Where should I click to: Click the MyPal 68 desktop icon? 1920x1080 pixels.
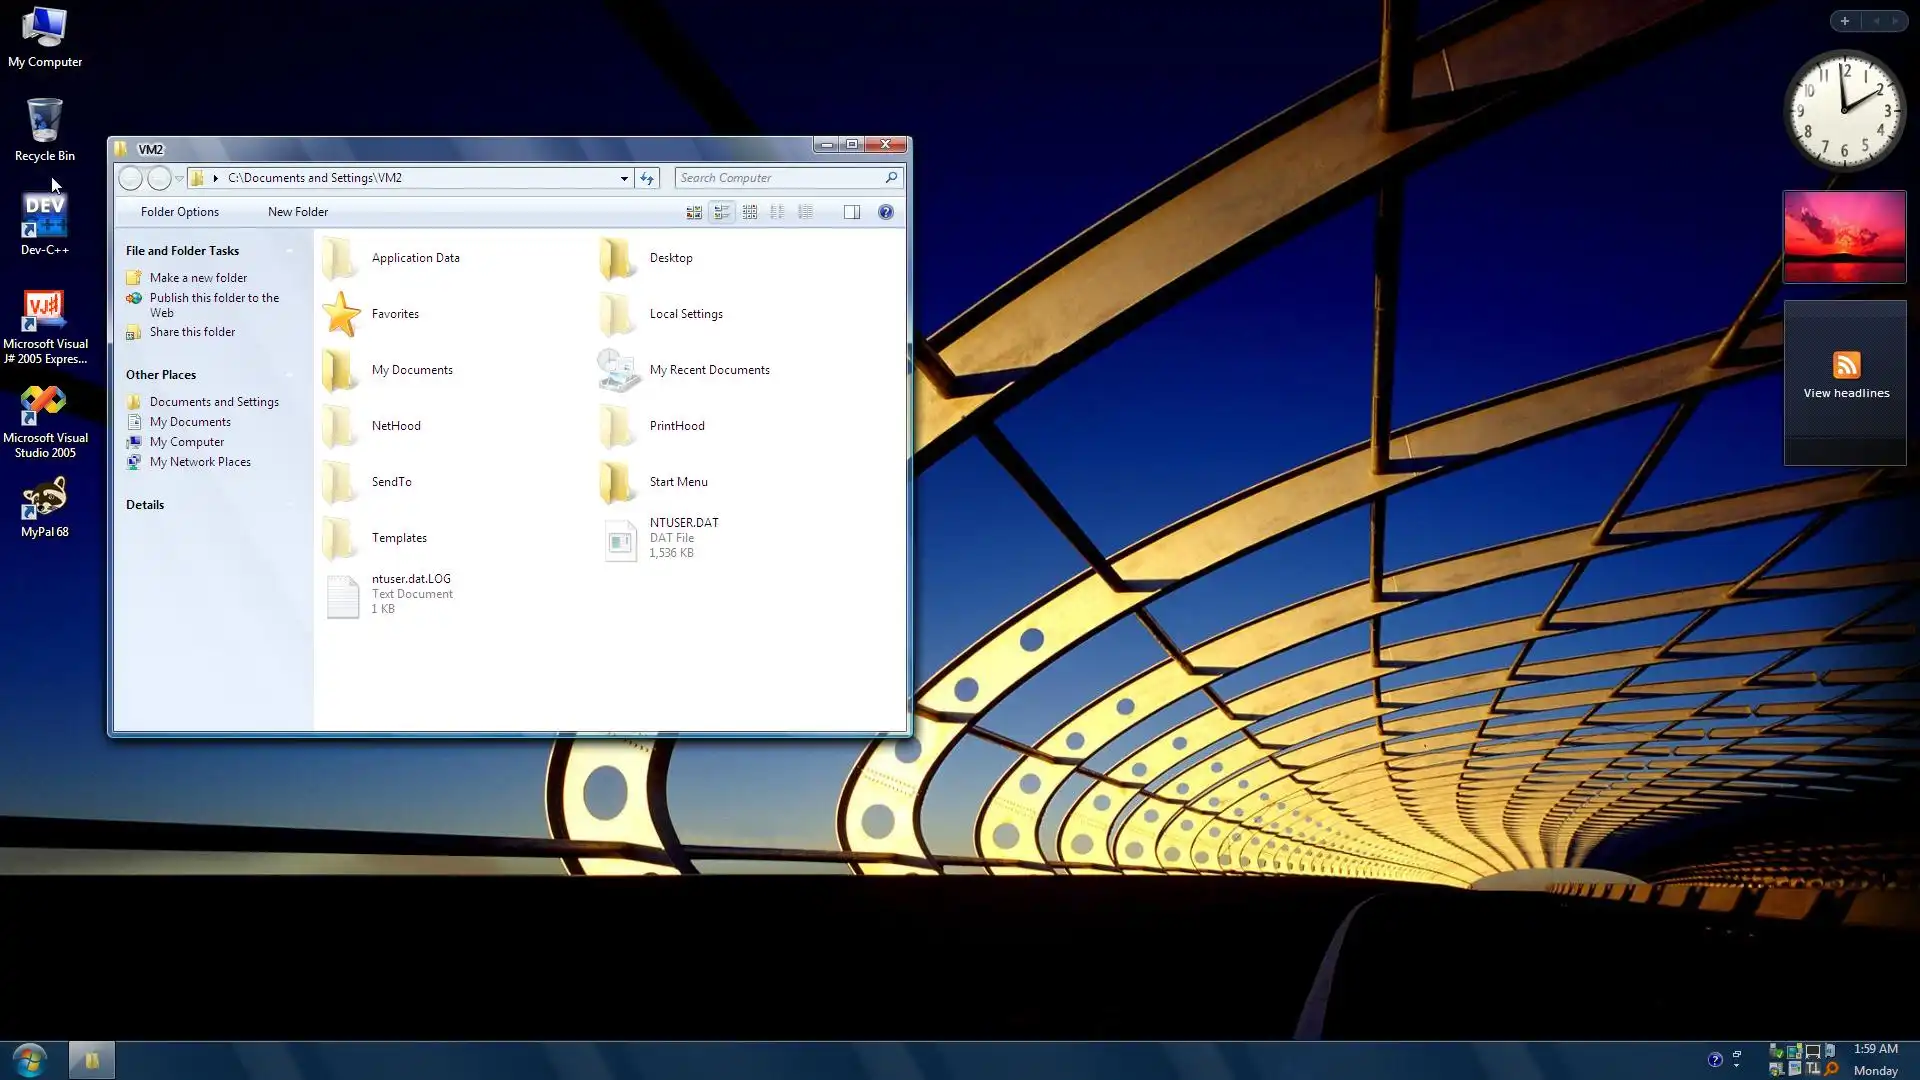(x=44, y=507)
